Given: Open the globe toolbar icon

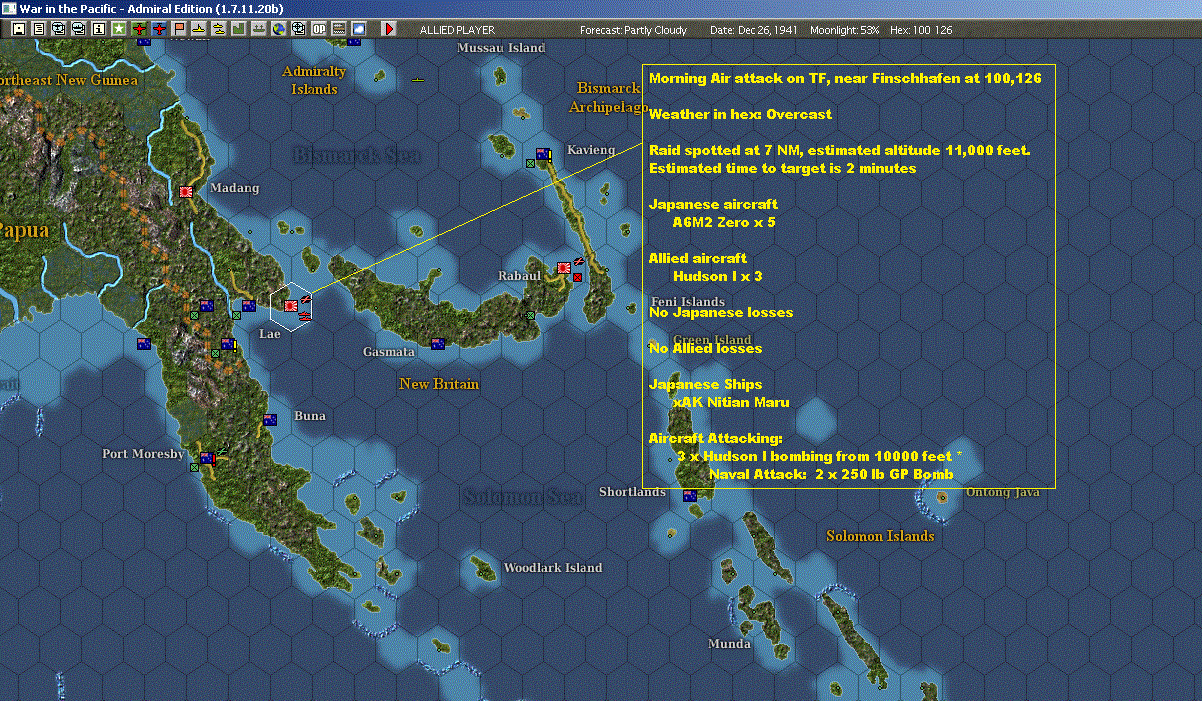Looking at the screenshot, I should pos(278,30).
